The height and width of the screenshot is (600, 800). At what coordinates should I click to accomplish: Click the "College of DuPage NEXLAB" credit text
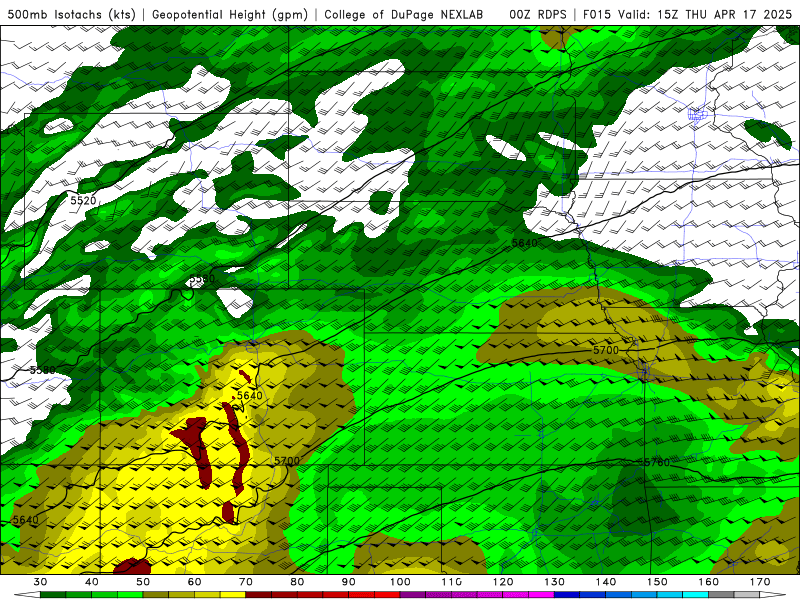pyautogui.click(x=404, y=15)
